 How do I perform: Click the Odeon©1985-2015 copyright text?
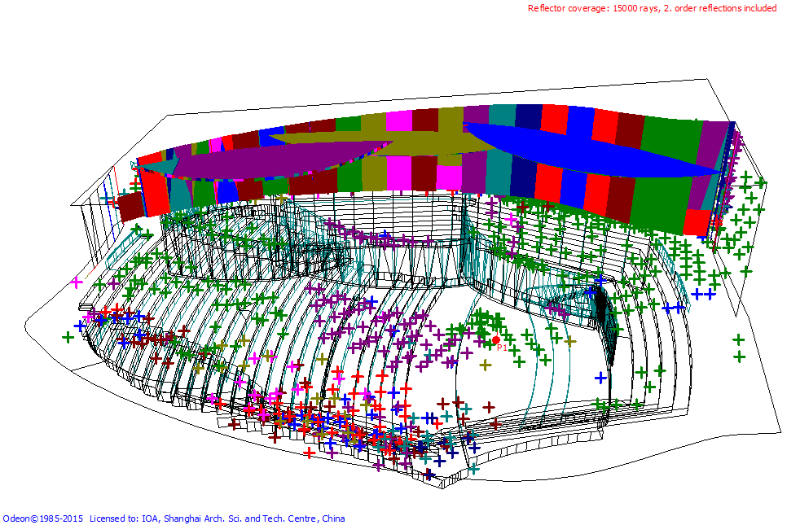[42, 518]
